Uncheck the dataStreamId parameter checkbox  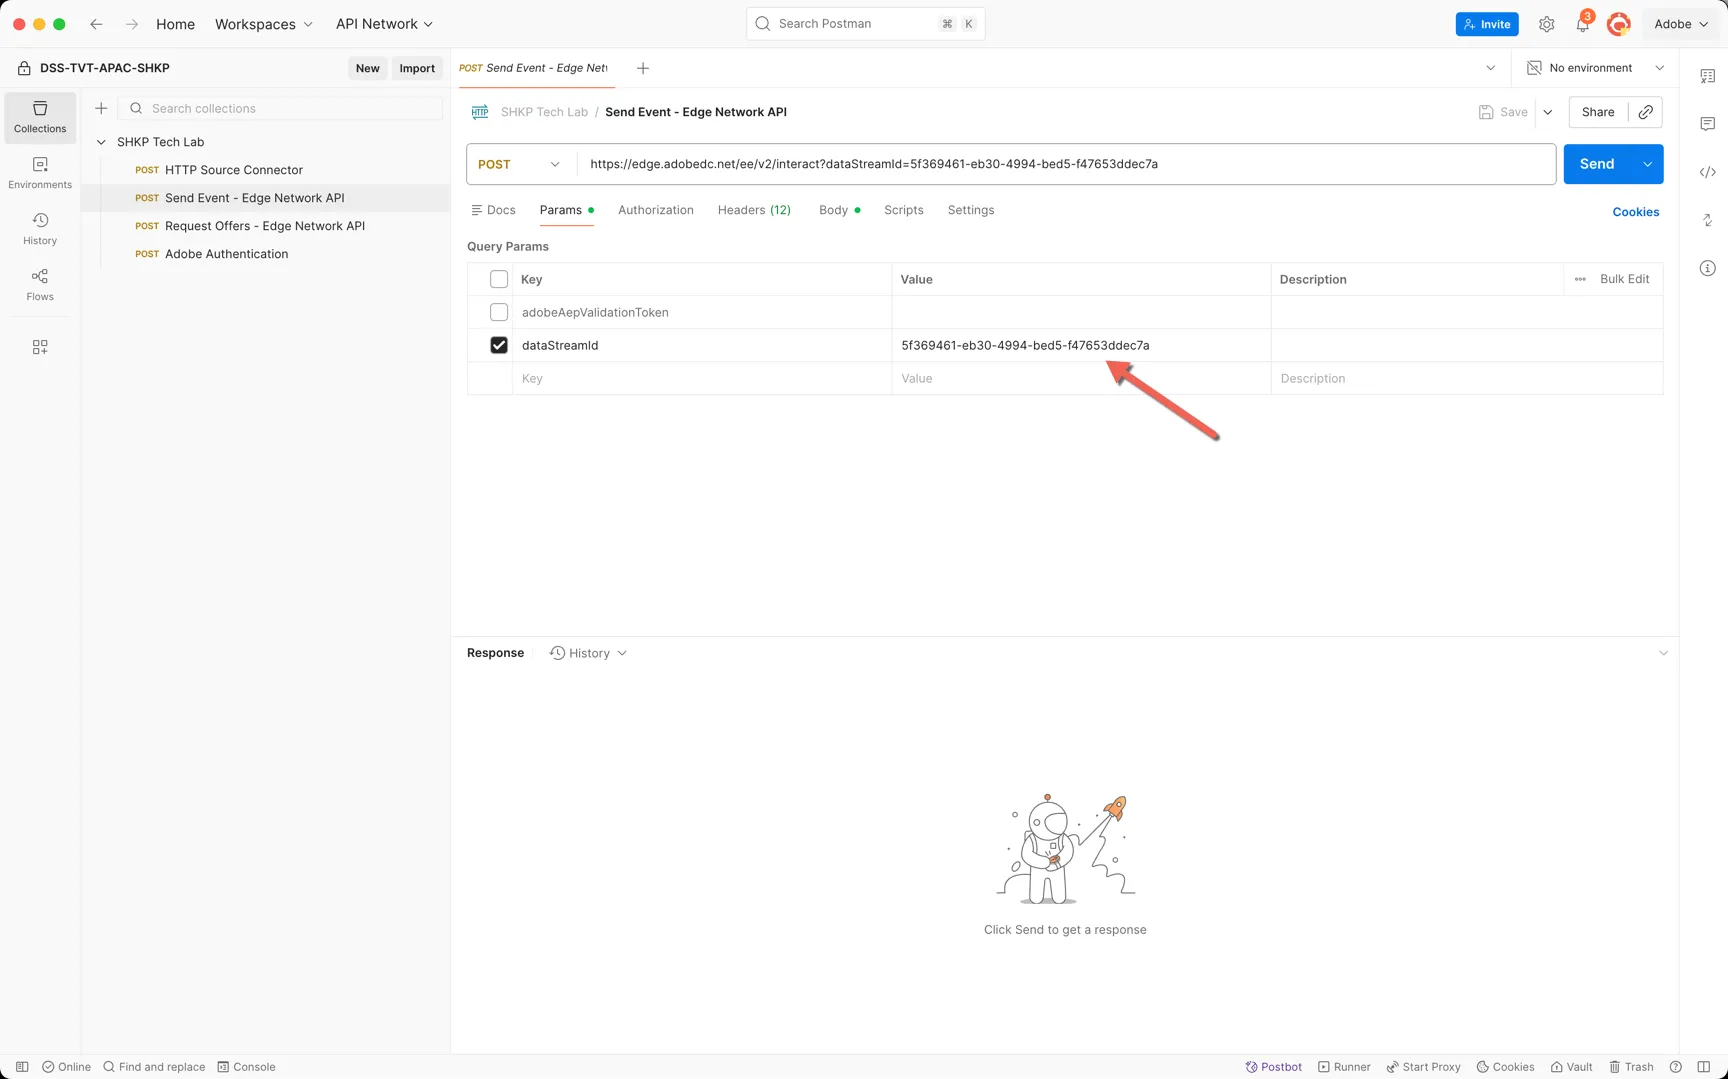(499, 345)
